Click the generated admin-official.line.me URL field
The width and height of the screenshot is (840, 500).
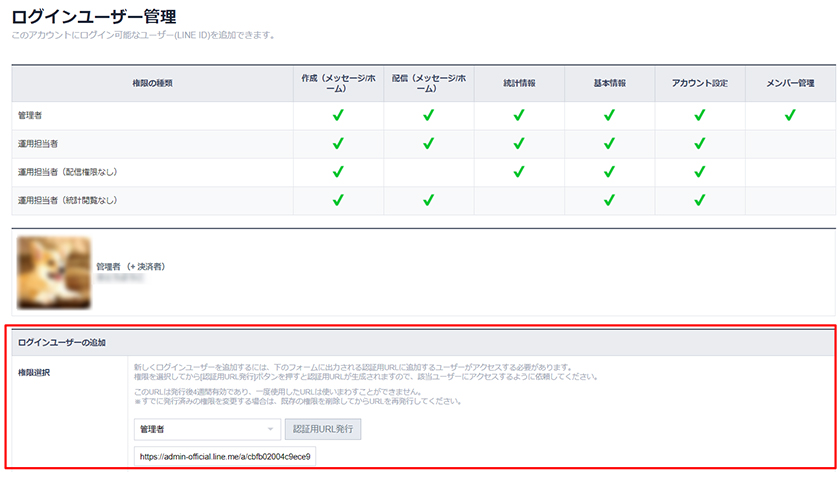point(226,457)
